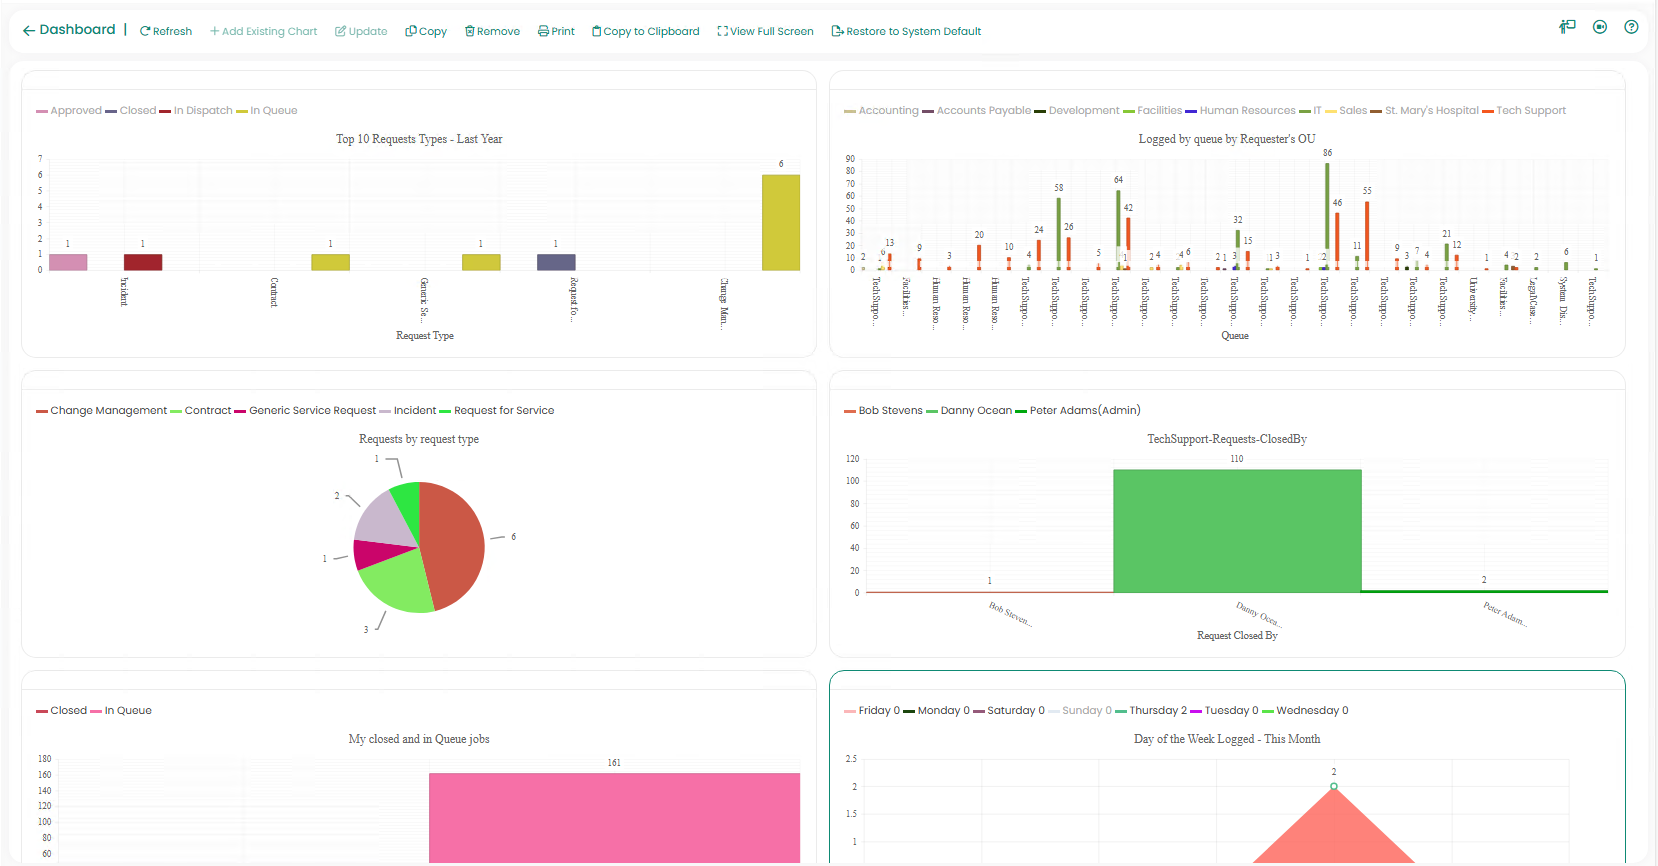
Task: Click the Remove trash icon
Action: [469, 32]
